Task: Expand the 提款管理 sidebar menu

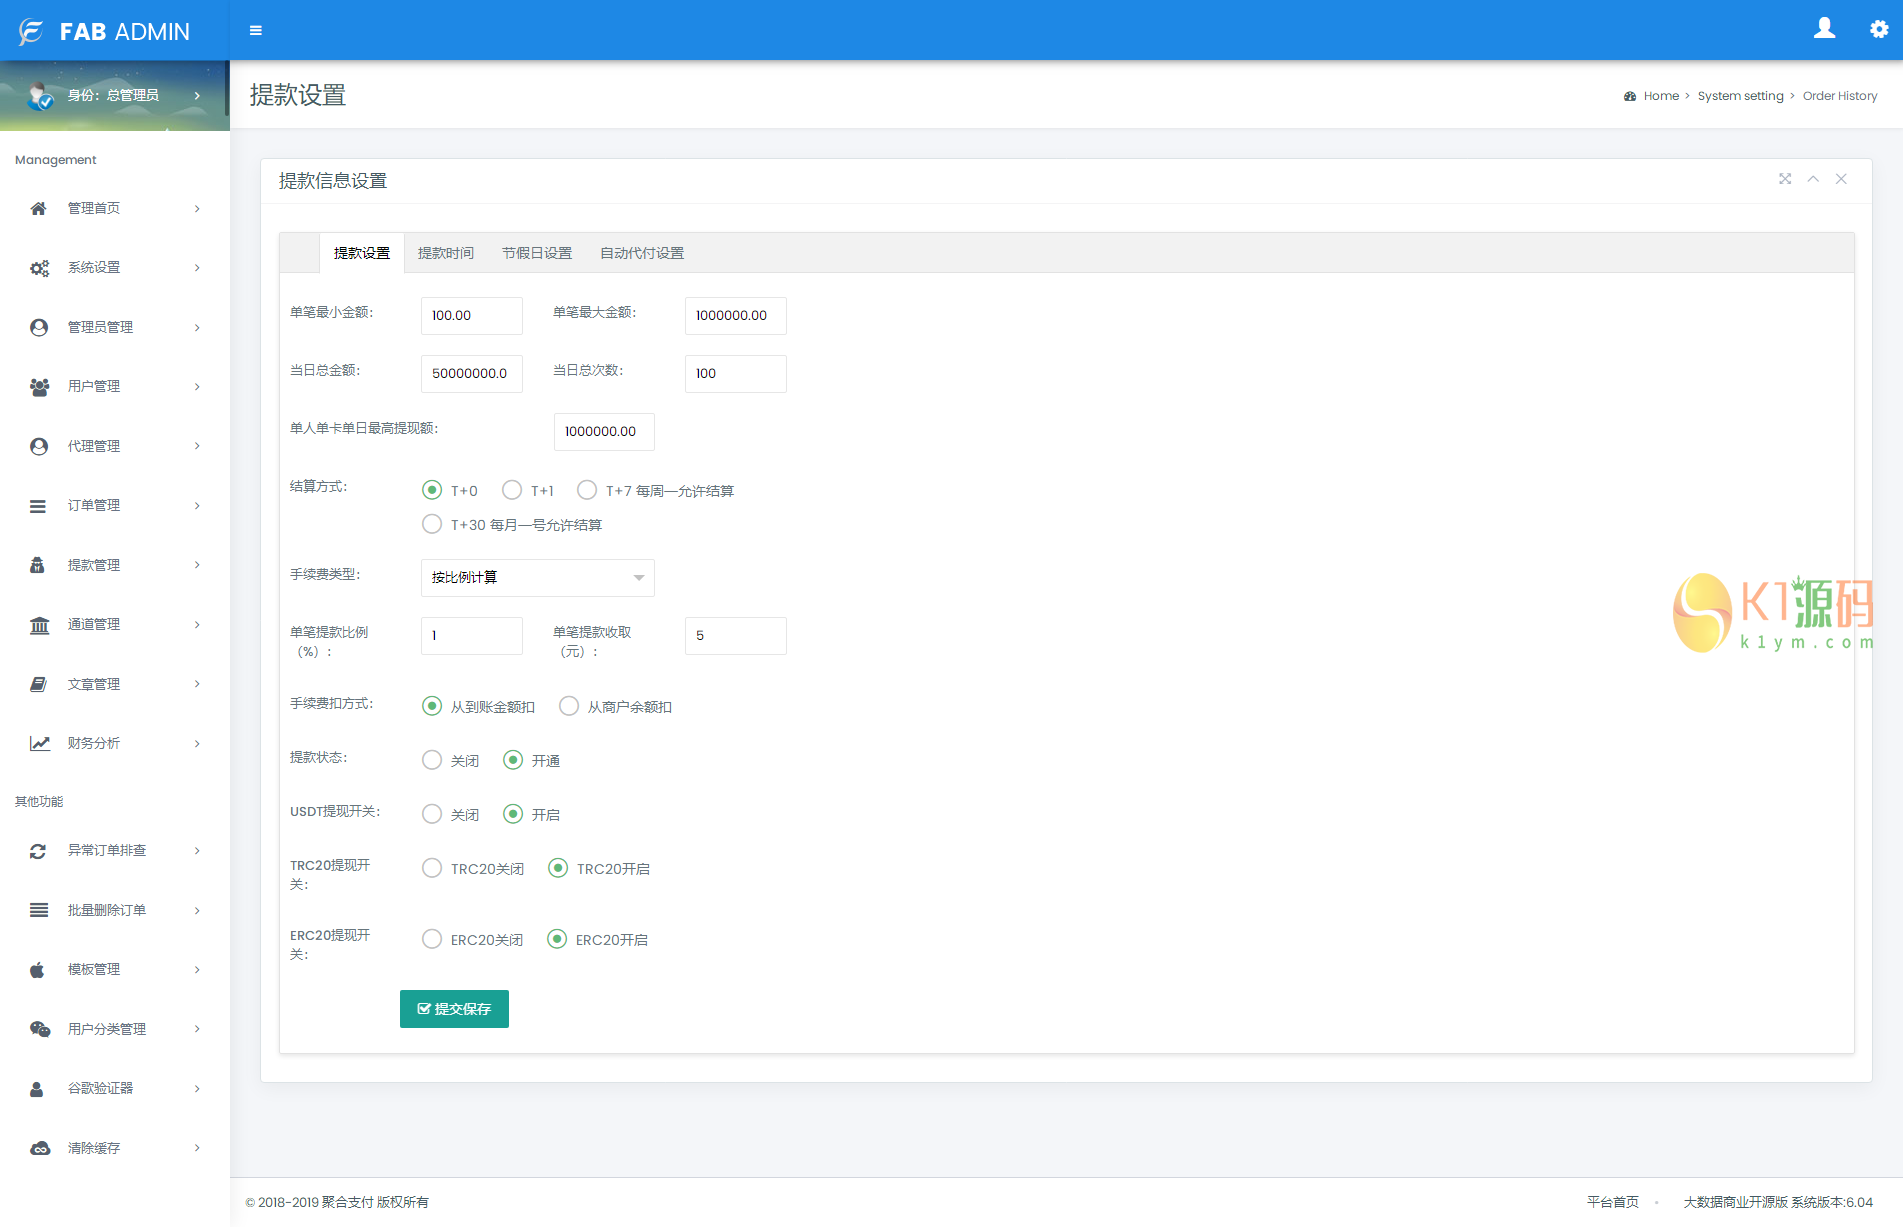Action: [x=115, y=565]
